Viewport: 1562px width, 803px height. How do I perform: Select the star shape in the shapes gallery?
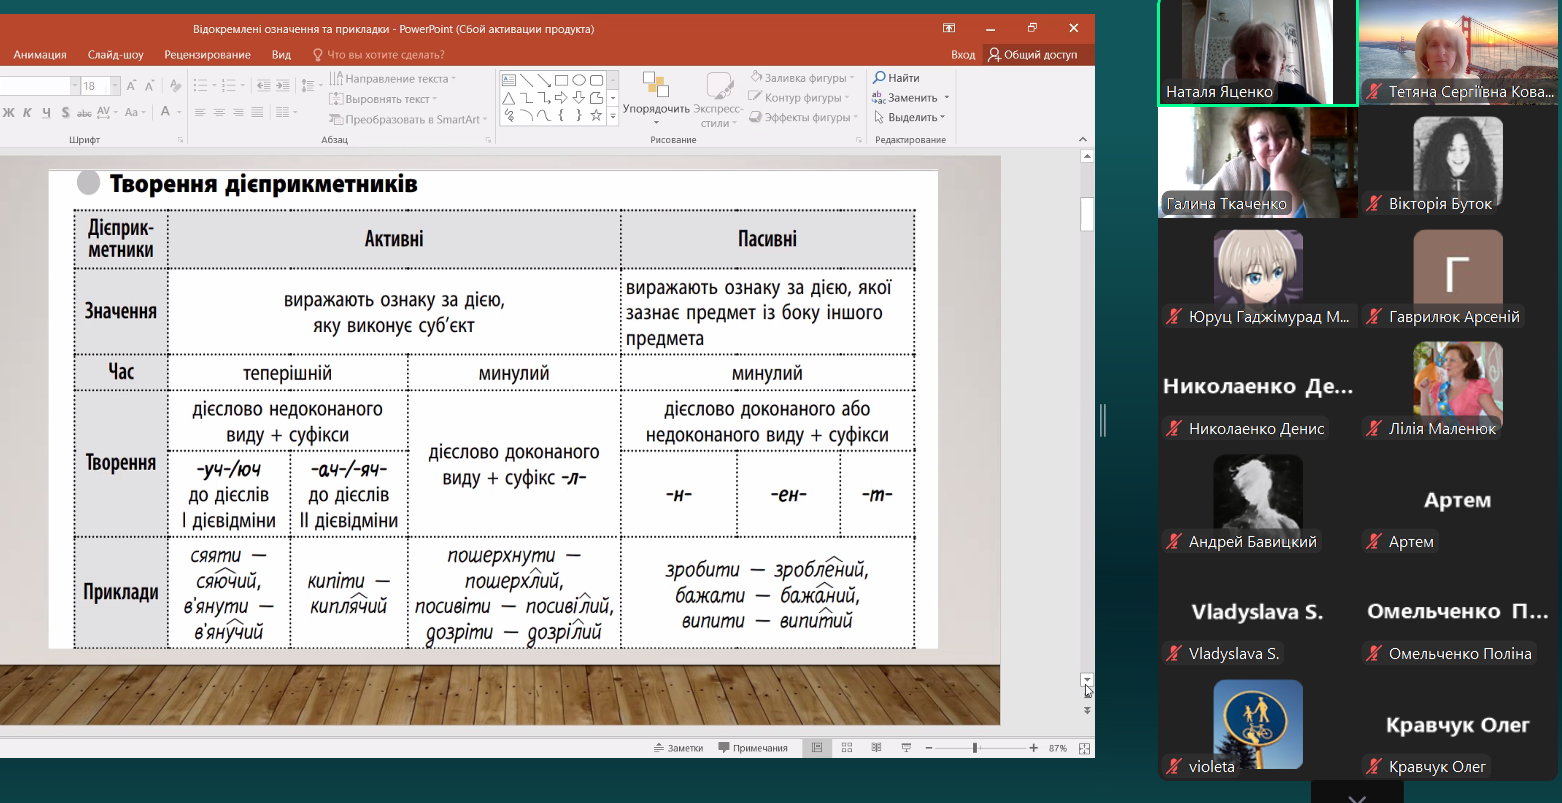tap(596, 115)
